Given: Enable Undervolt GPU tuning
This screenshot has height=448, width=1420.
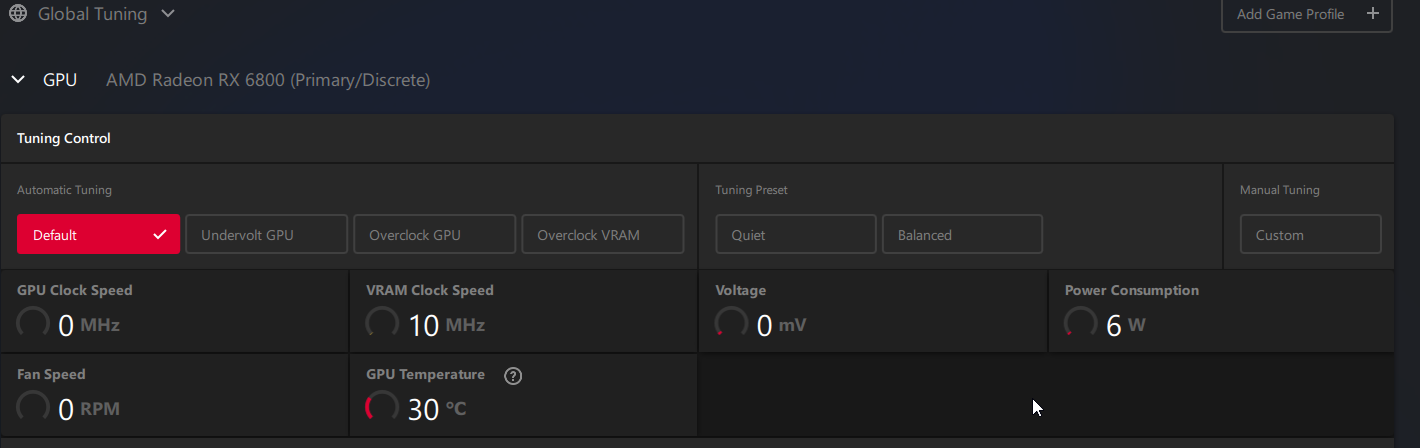Looking at the screenshot, I should [266, 235].
